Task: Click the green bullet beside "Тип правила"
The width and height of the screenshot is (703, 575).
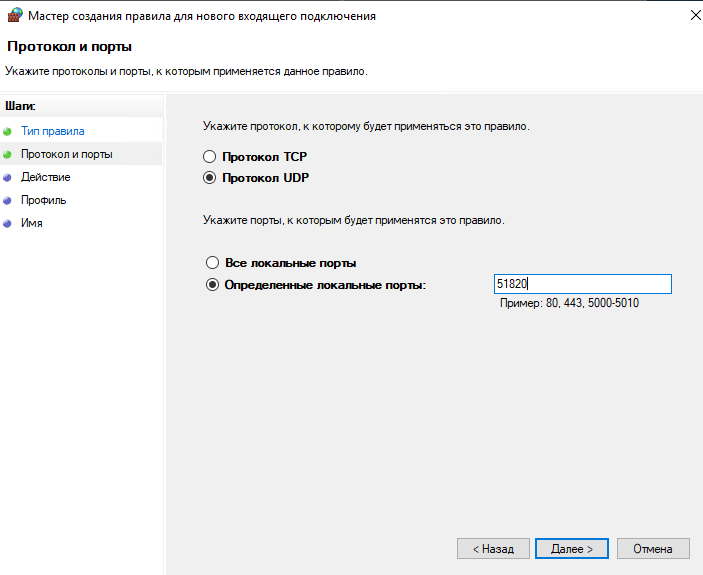Action: point(7,131)
